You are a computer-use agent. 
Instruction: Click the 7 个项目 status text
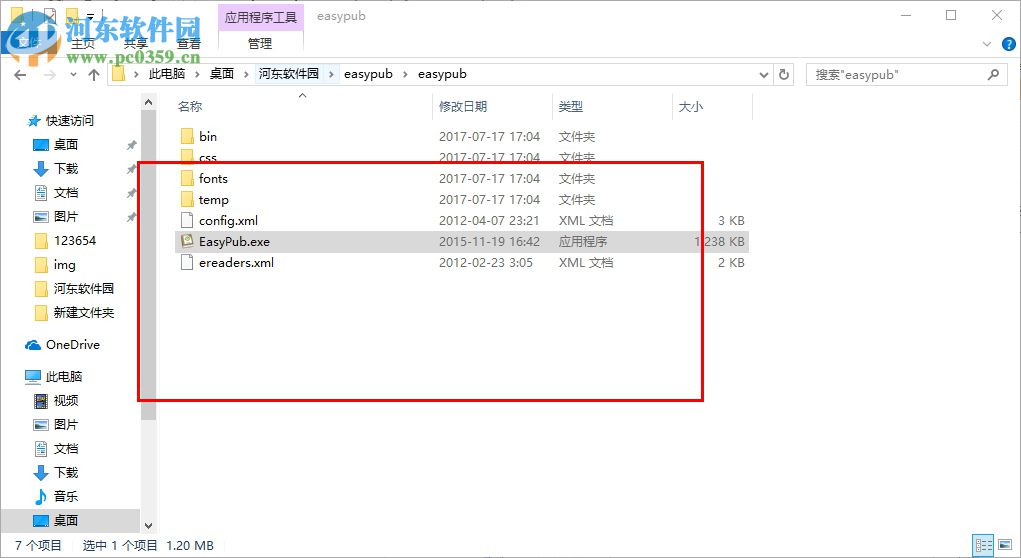(38, 546)
